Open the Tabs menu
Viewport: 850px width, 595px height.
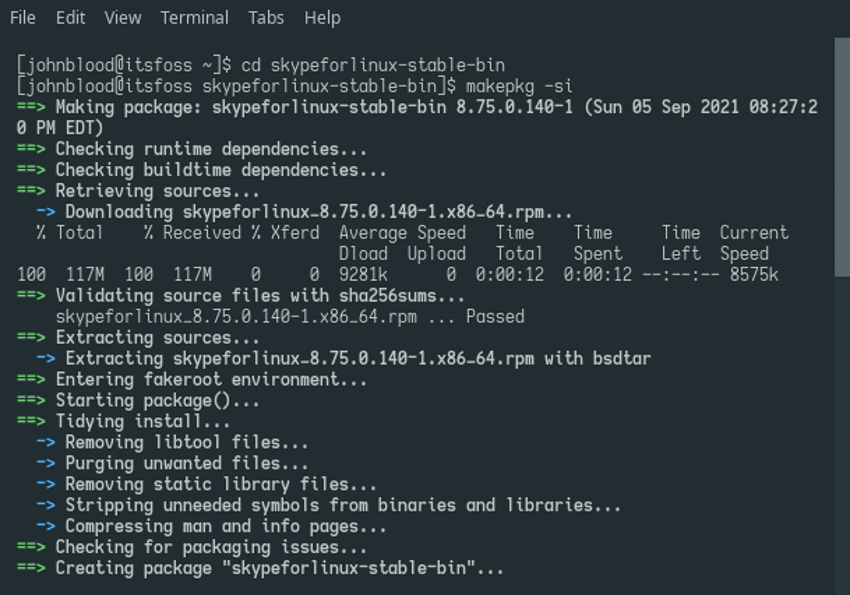coord(266,17)
